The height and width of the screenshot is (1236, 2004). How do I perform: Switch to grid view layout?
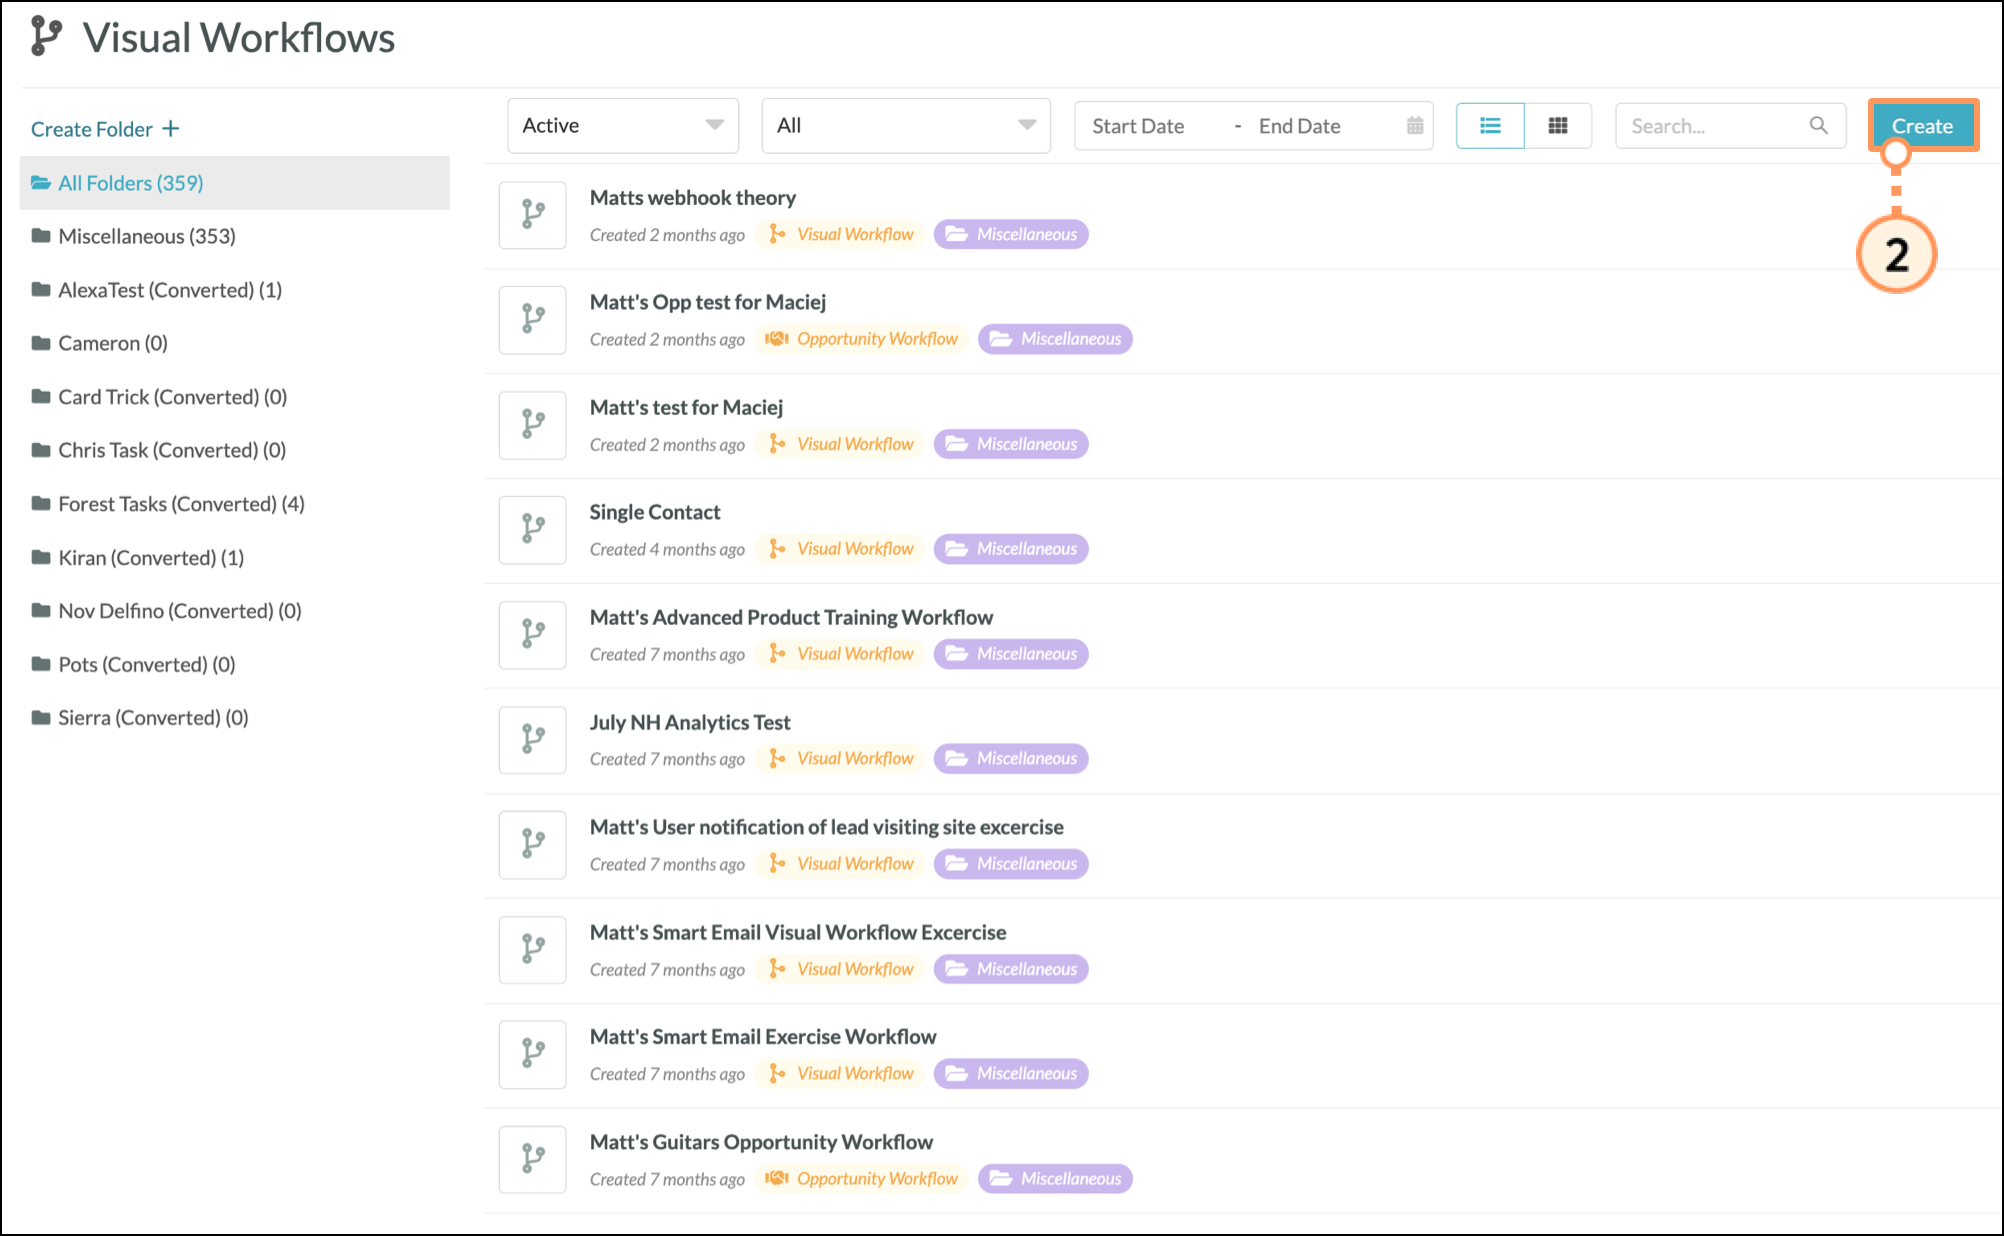(1557, 126)
